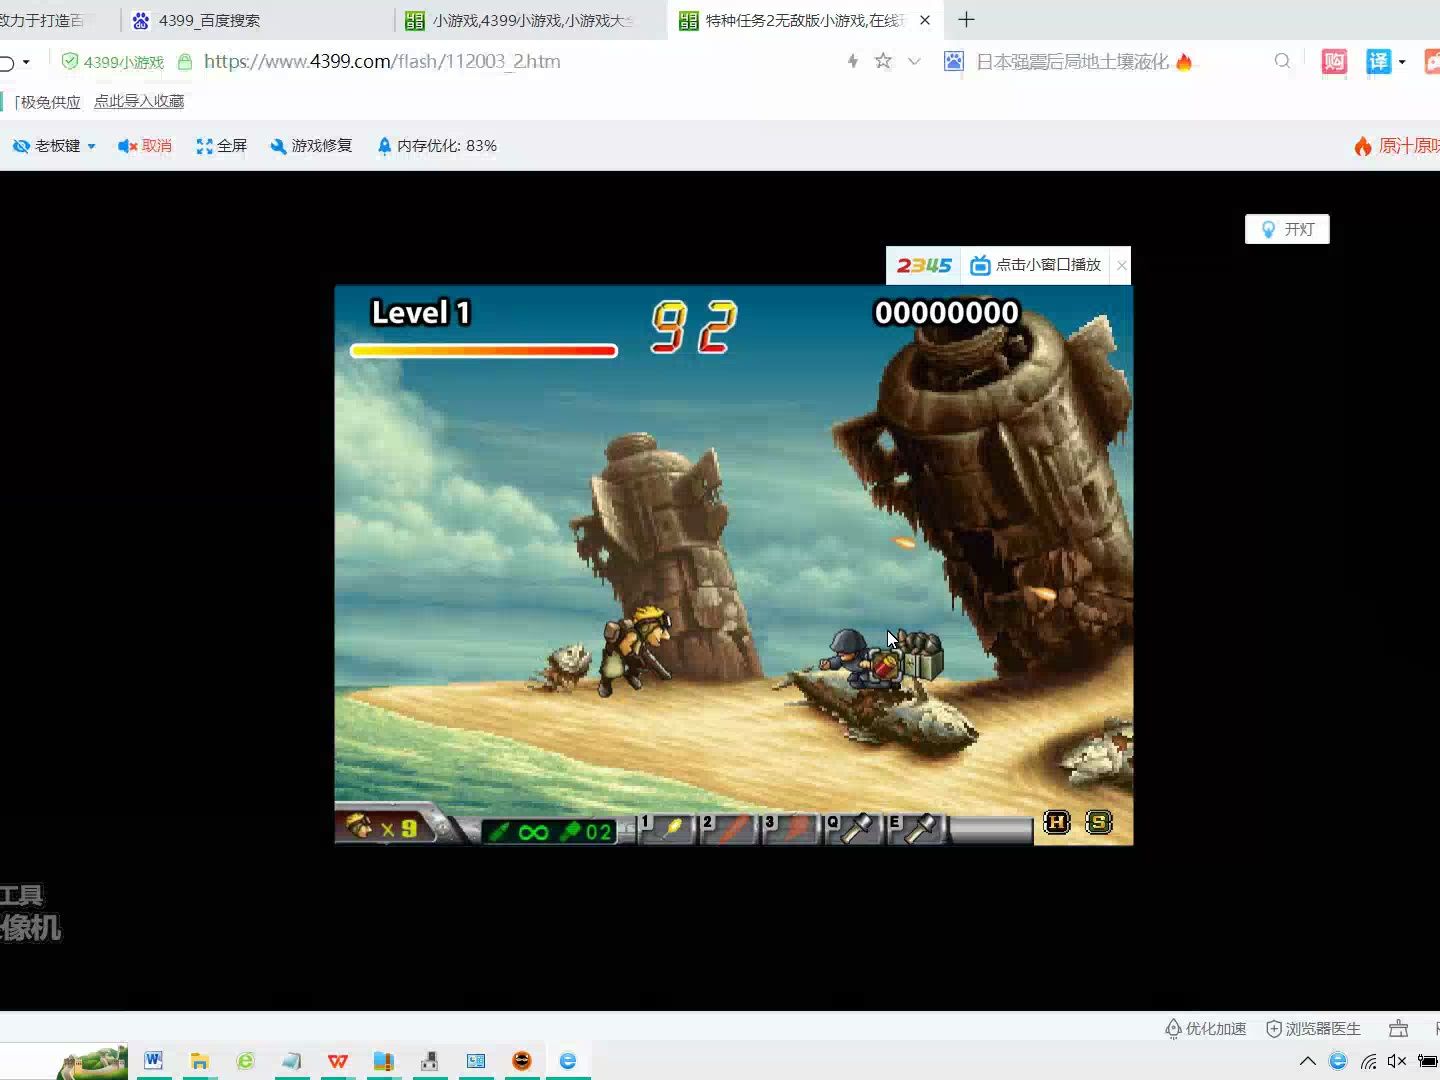This screenshot has height=1080, width=1440.
Task: Bookmark page with the star icon
Action: [883, 62]
